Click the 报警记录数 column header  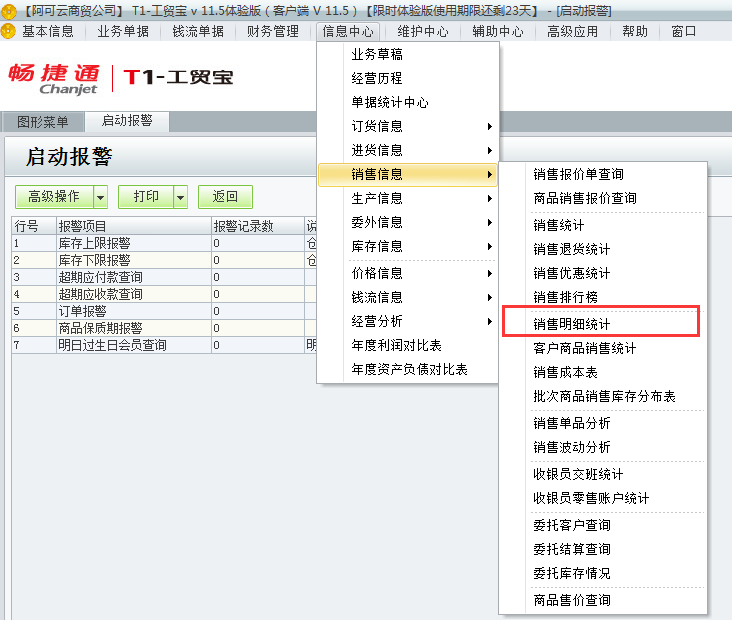(258, 226)
